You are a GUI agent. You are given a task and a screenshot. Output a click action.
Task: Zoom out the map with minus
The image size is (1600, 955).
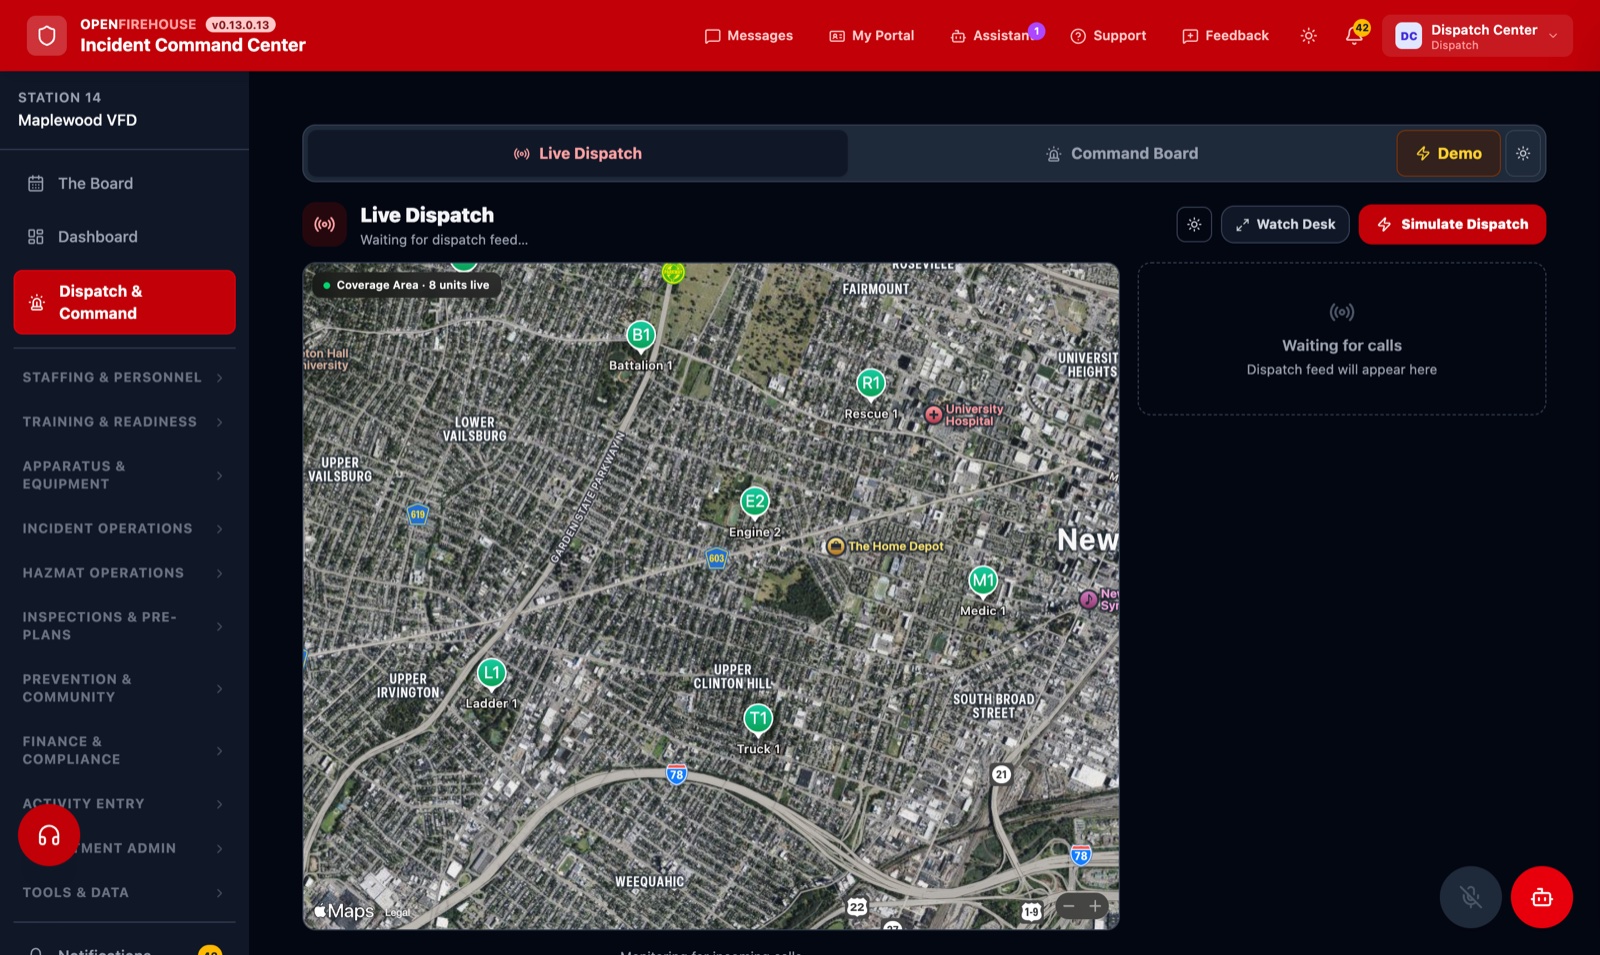1069,907
